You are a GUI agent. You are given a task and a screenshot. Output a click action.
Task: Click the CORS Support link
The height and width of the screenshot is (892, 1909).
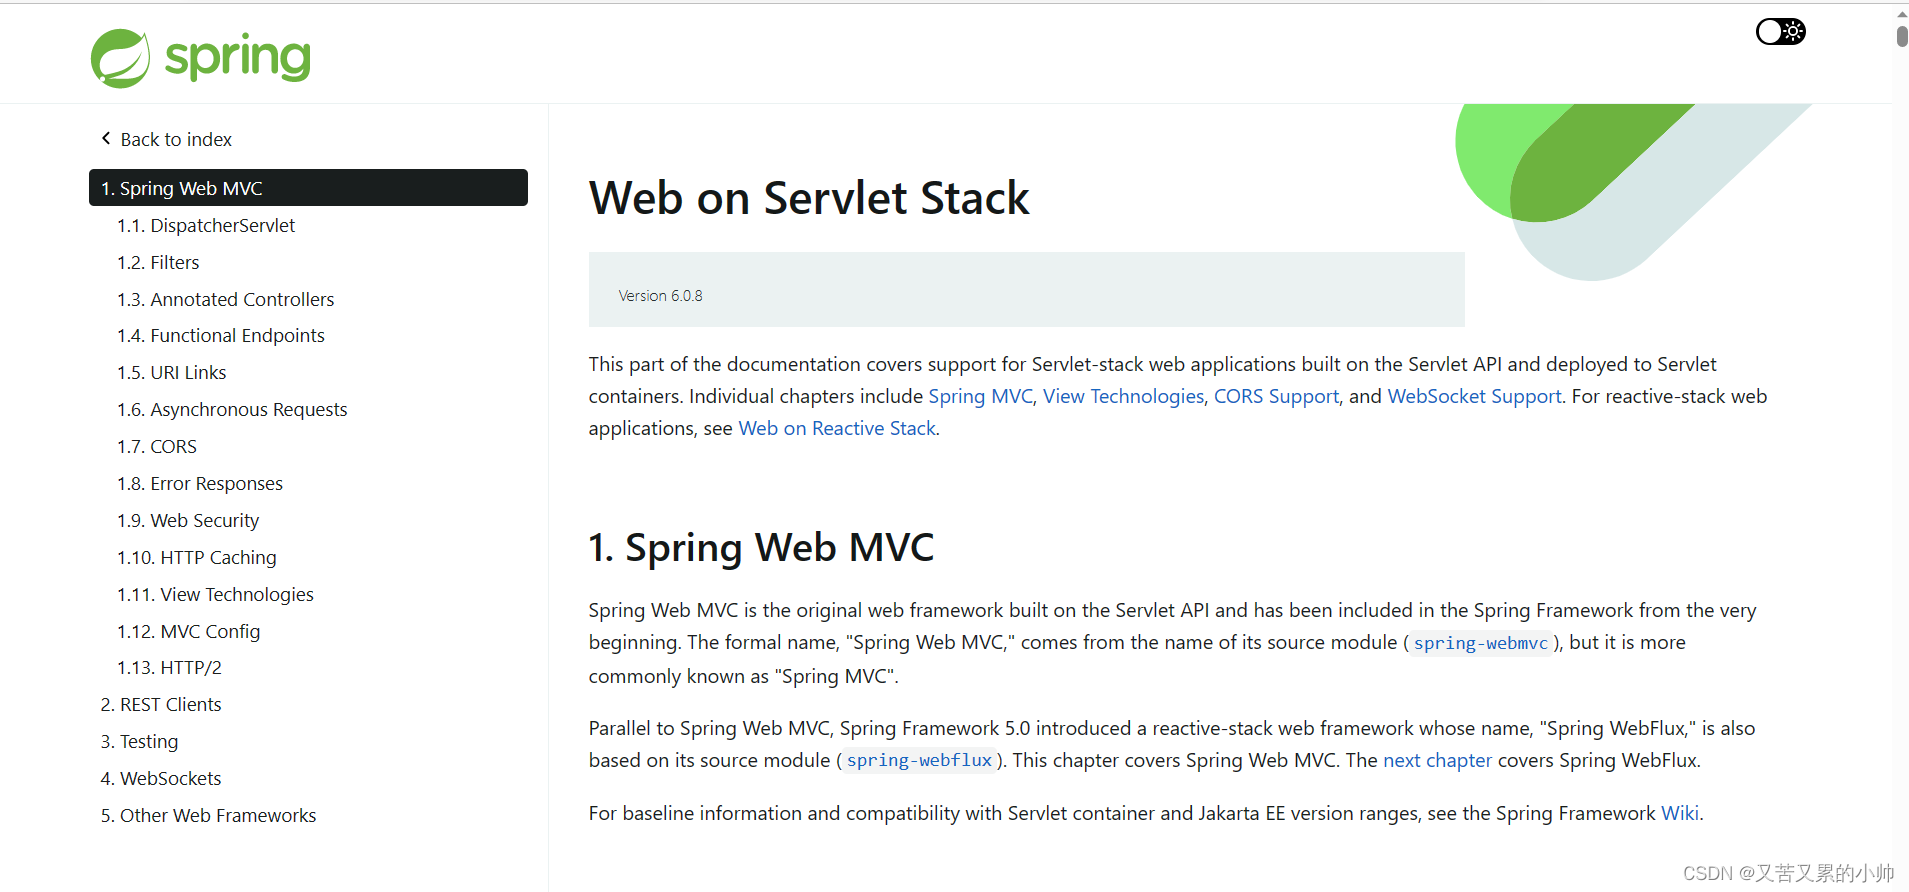tap(1276, 397)
